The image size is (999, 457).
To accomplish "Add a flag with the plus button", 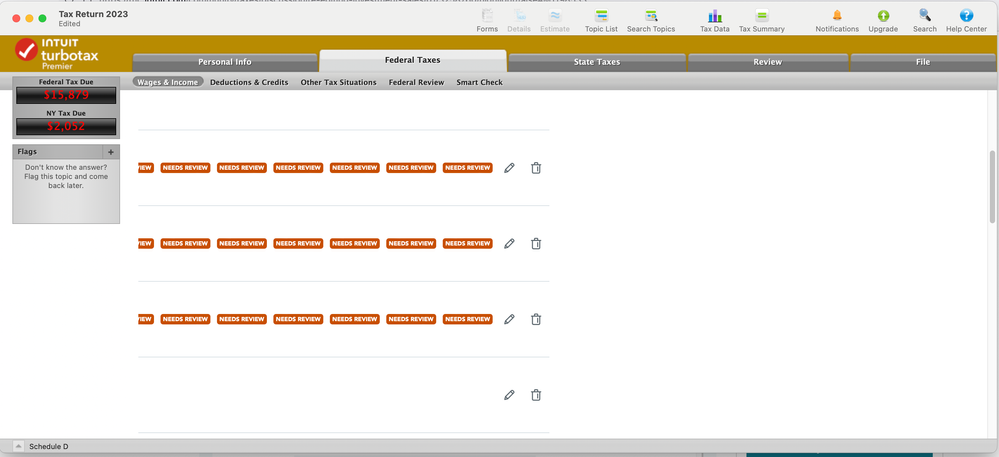I will pyautogui.click(x=110, y=152).
